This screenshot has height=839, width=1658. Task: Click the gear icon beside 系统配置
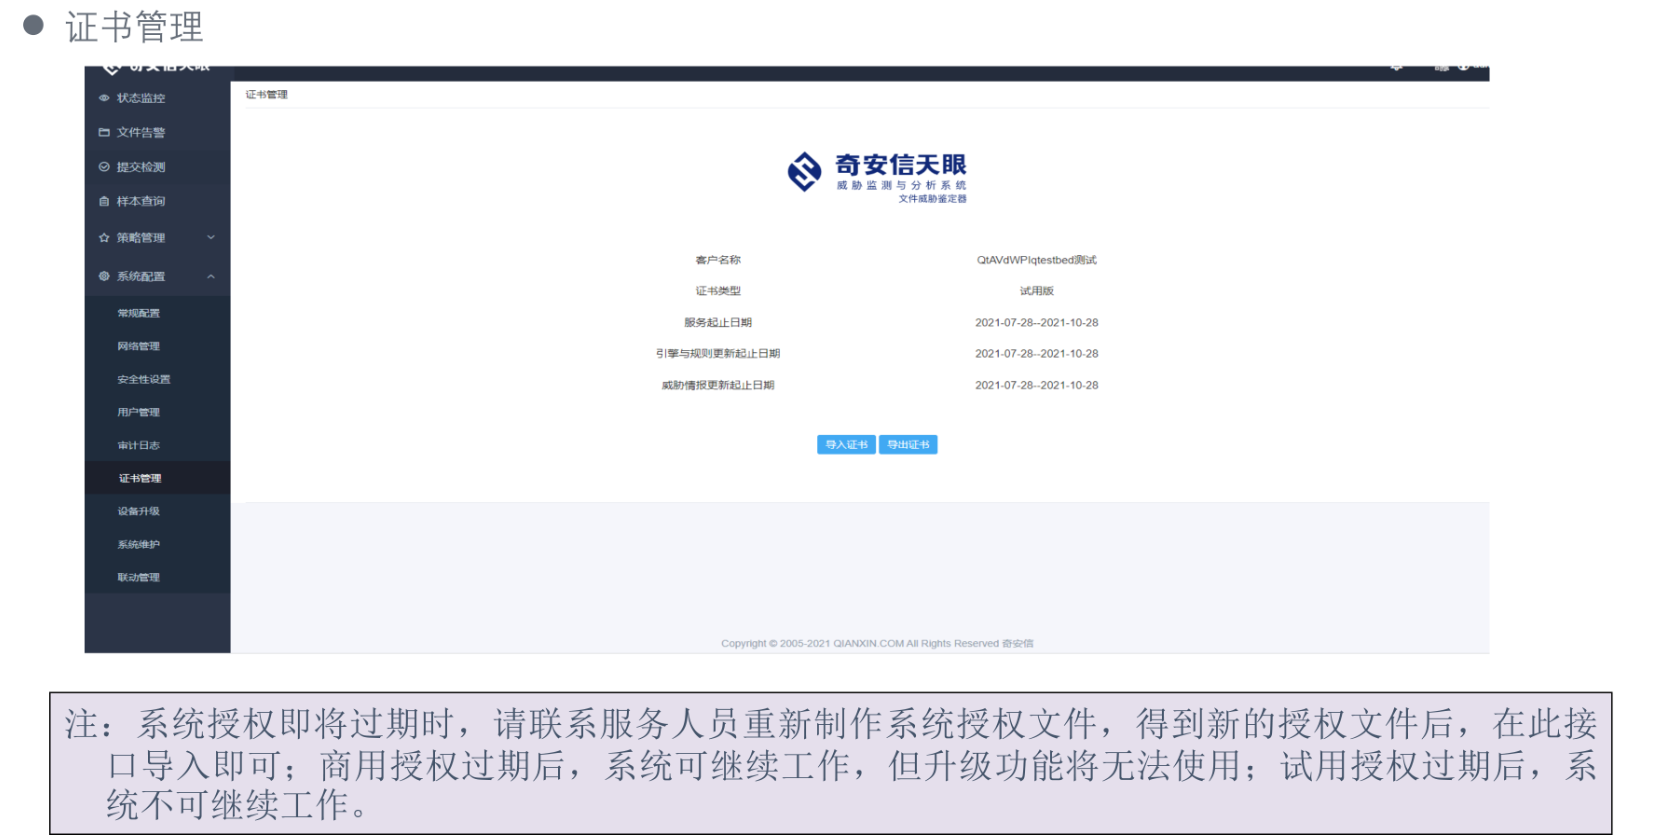[x=104, y=276]
